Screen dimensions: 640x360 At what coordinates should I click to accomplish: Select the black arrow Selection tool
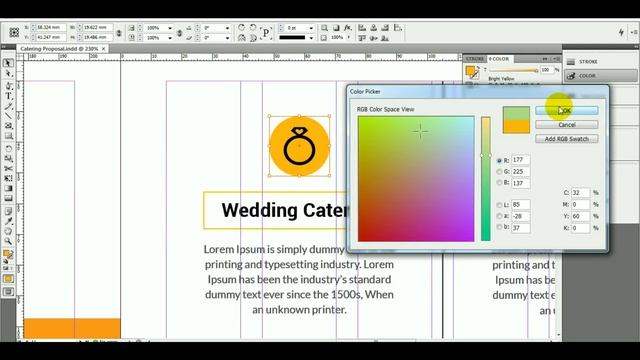(8, 63)
